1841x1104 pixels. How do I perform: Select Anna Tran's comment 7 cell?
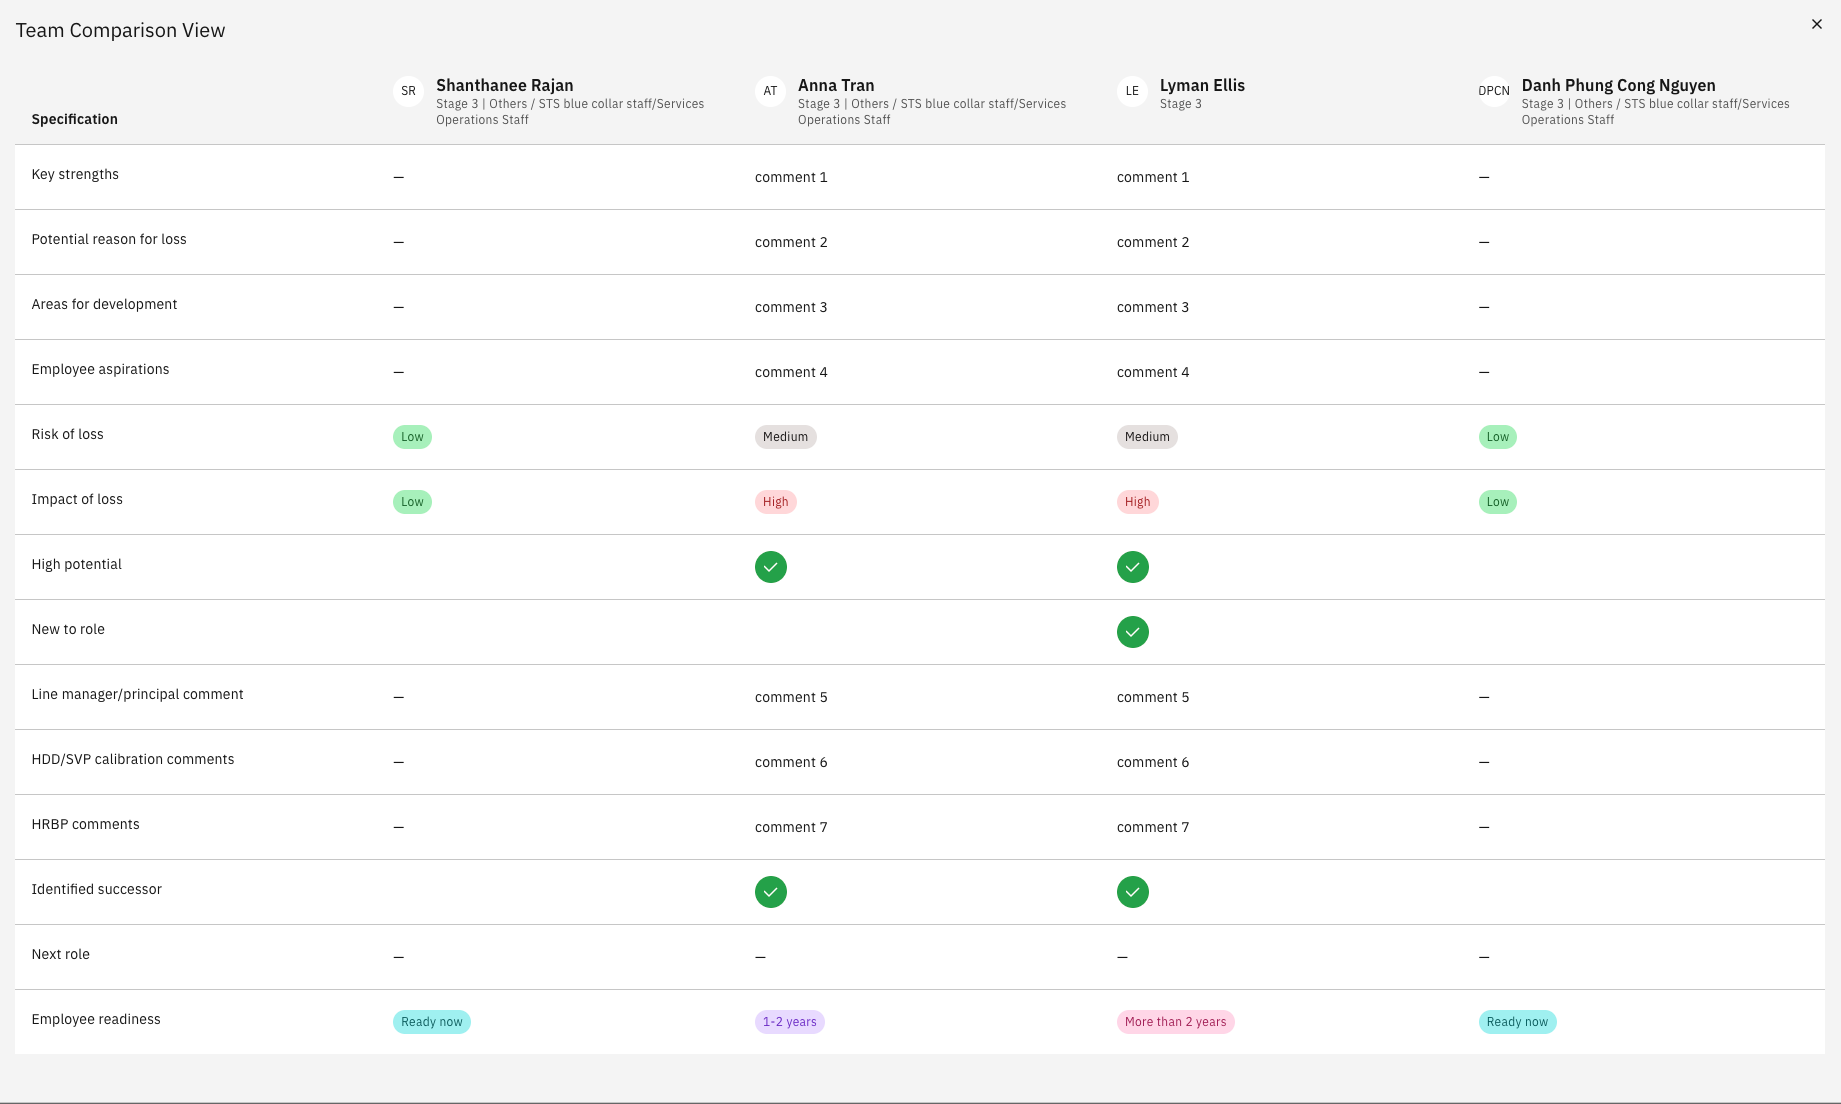[x=791, y=827]
